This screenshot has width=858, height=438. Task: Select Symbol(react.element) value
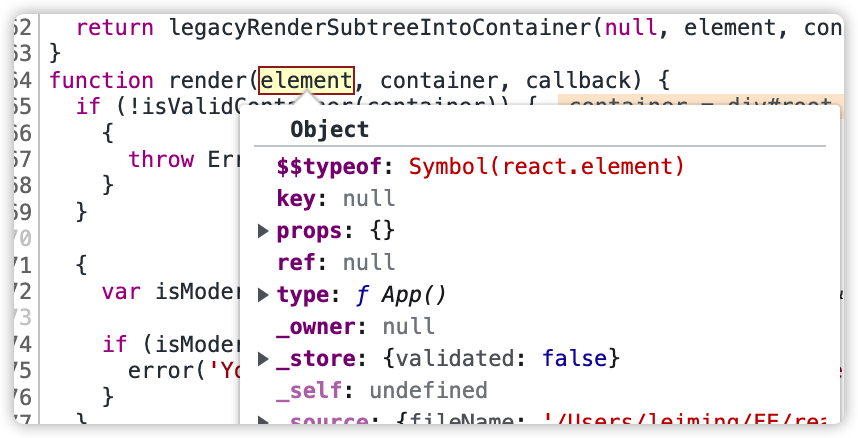546,166
